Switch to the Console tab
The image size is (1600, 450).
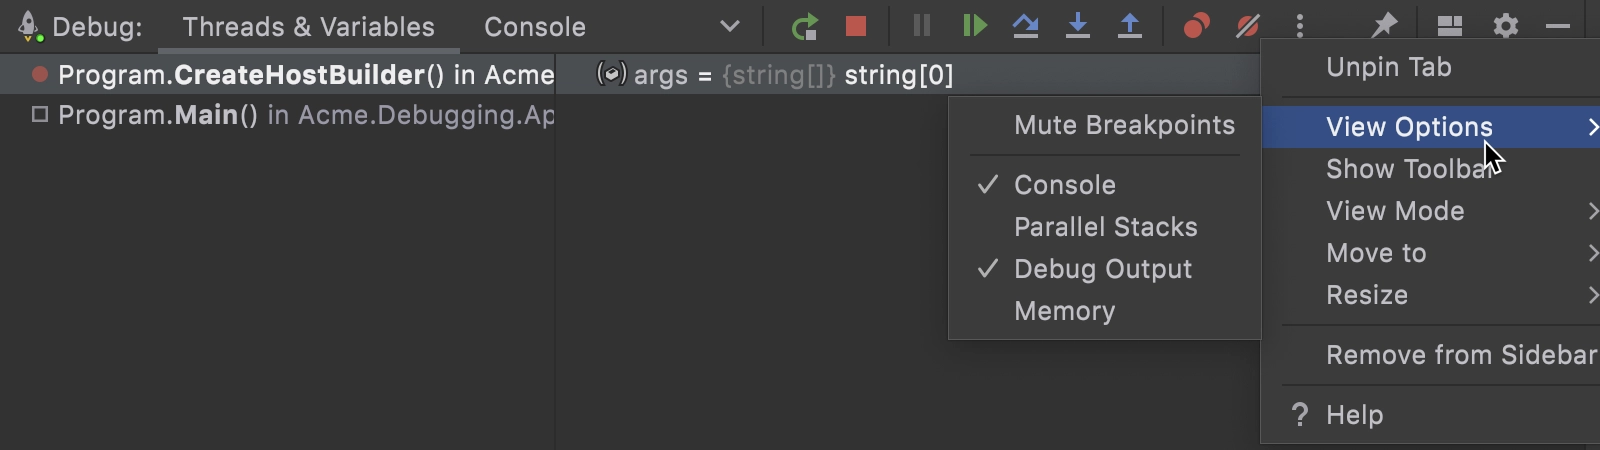(x=535, y=27)
